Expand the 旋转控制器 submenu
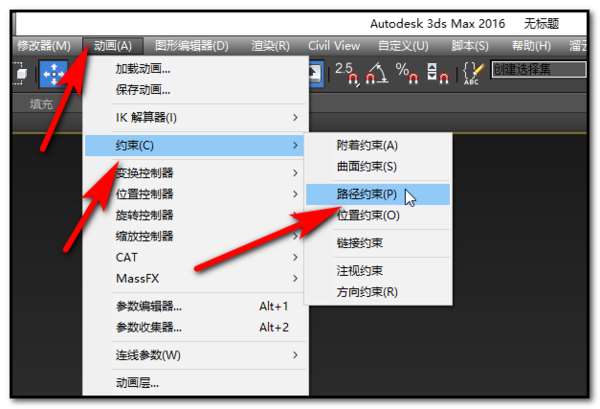The width and height of the screenshot is (600, 409). click(195, 215)
